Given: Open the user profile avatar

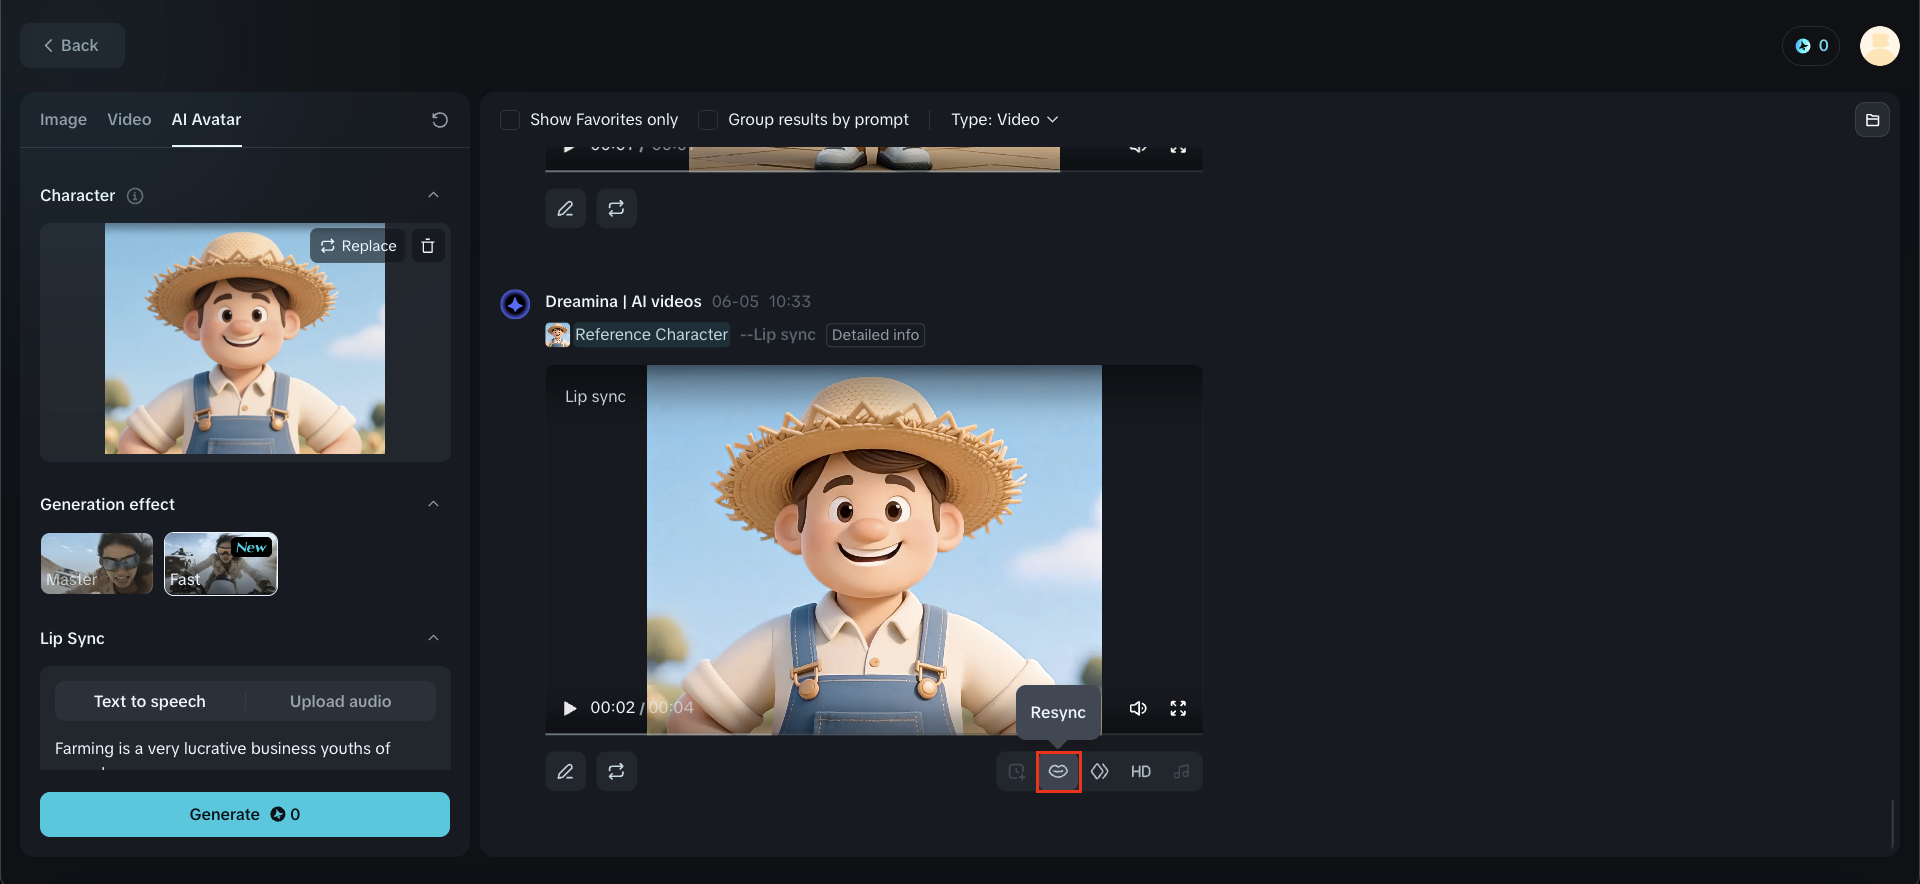Looking at the screenshot, I should [1879, 46].
